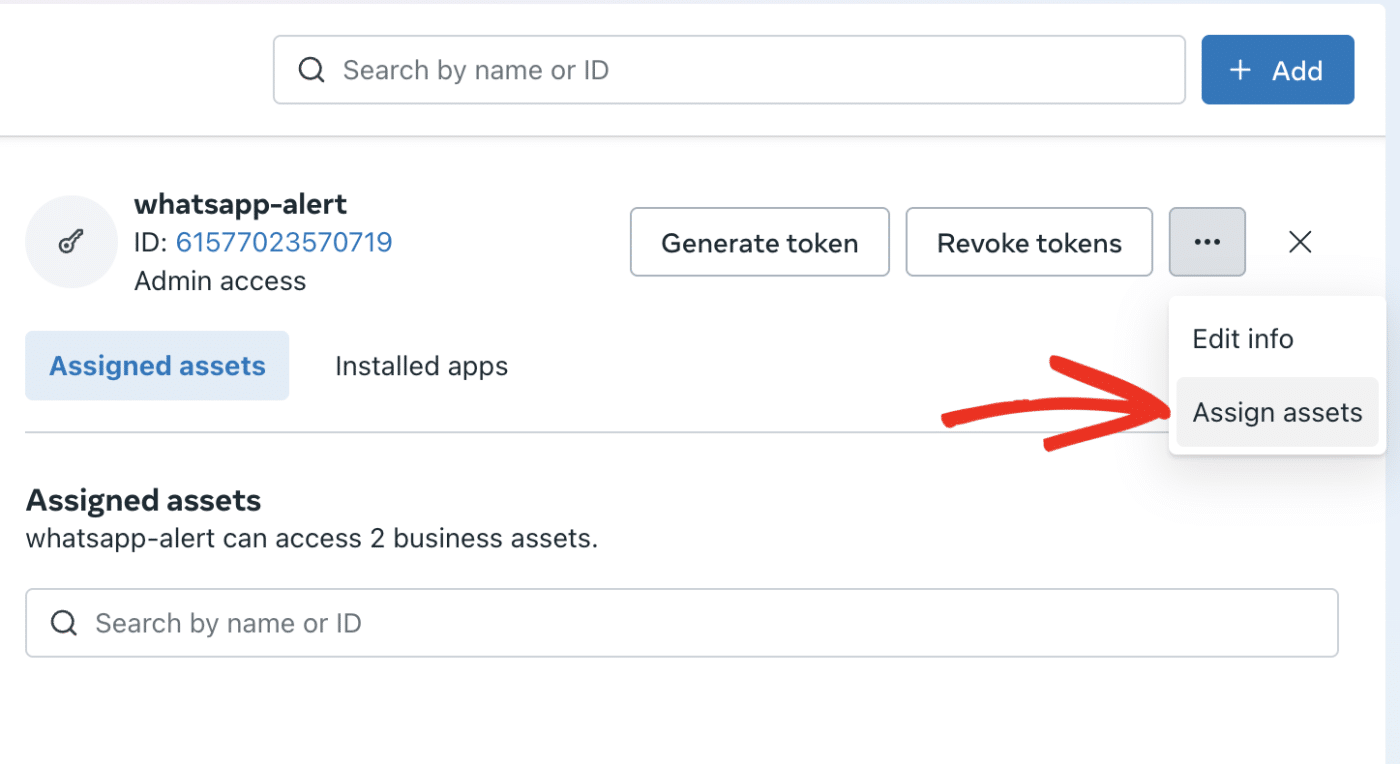1400x764 pixels.
Task: Click the whatsapp-alert system user name
Action: (240, 203)
